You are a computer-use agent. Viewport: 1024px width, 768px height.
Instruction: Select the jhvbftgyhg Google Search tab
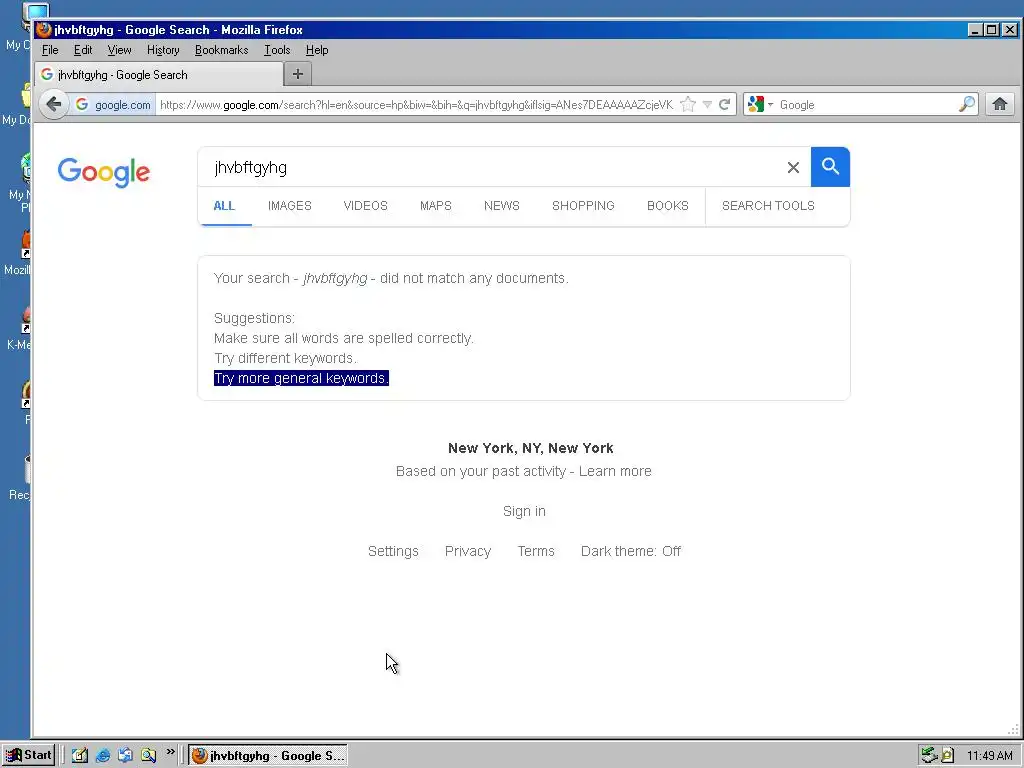[159, 74]
